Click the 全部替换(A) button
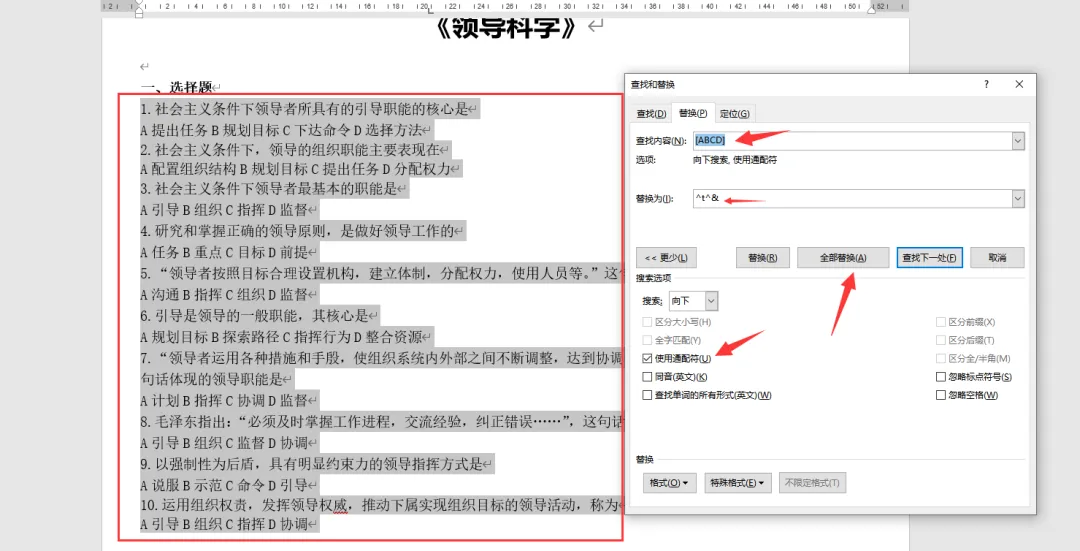This screenshot has width=1080, height=551. (x=843, y=258)
